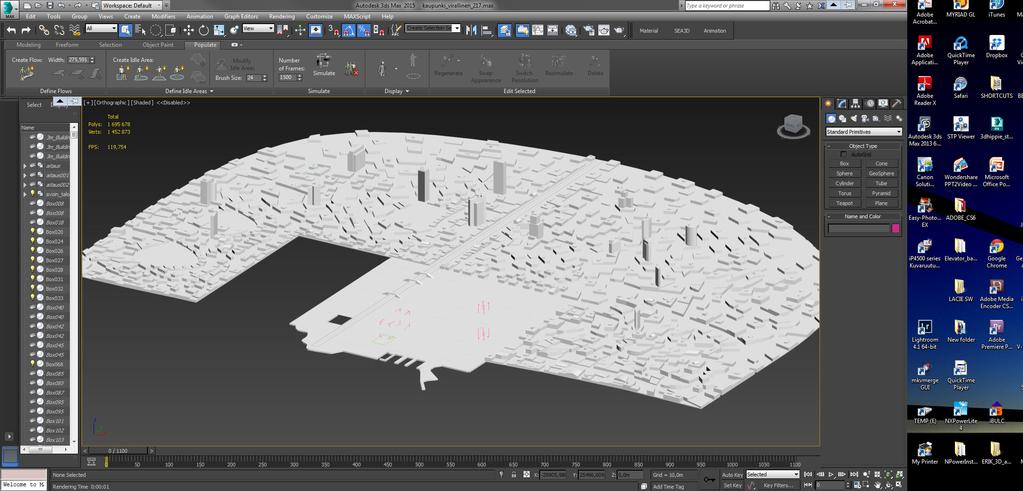Open the reference coordinate 'View' dropdown
This screenshot has height=491, width=1023.
[258, 29]
